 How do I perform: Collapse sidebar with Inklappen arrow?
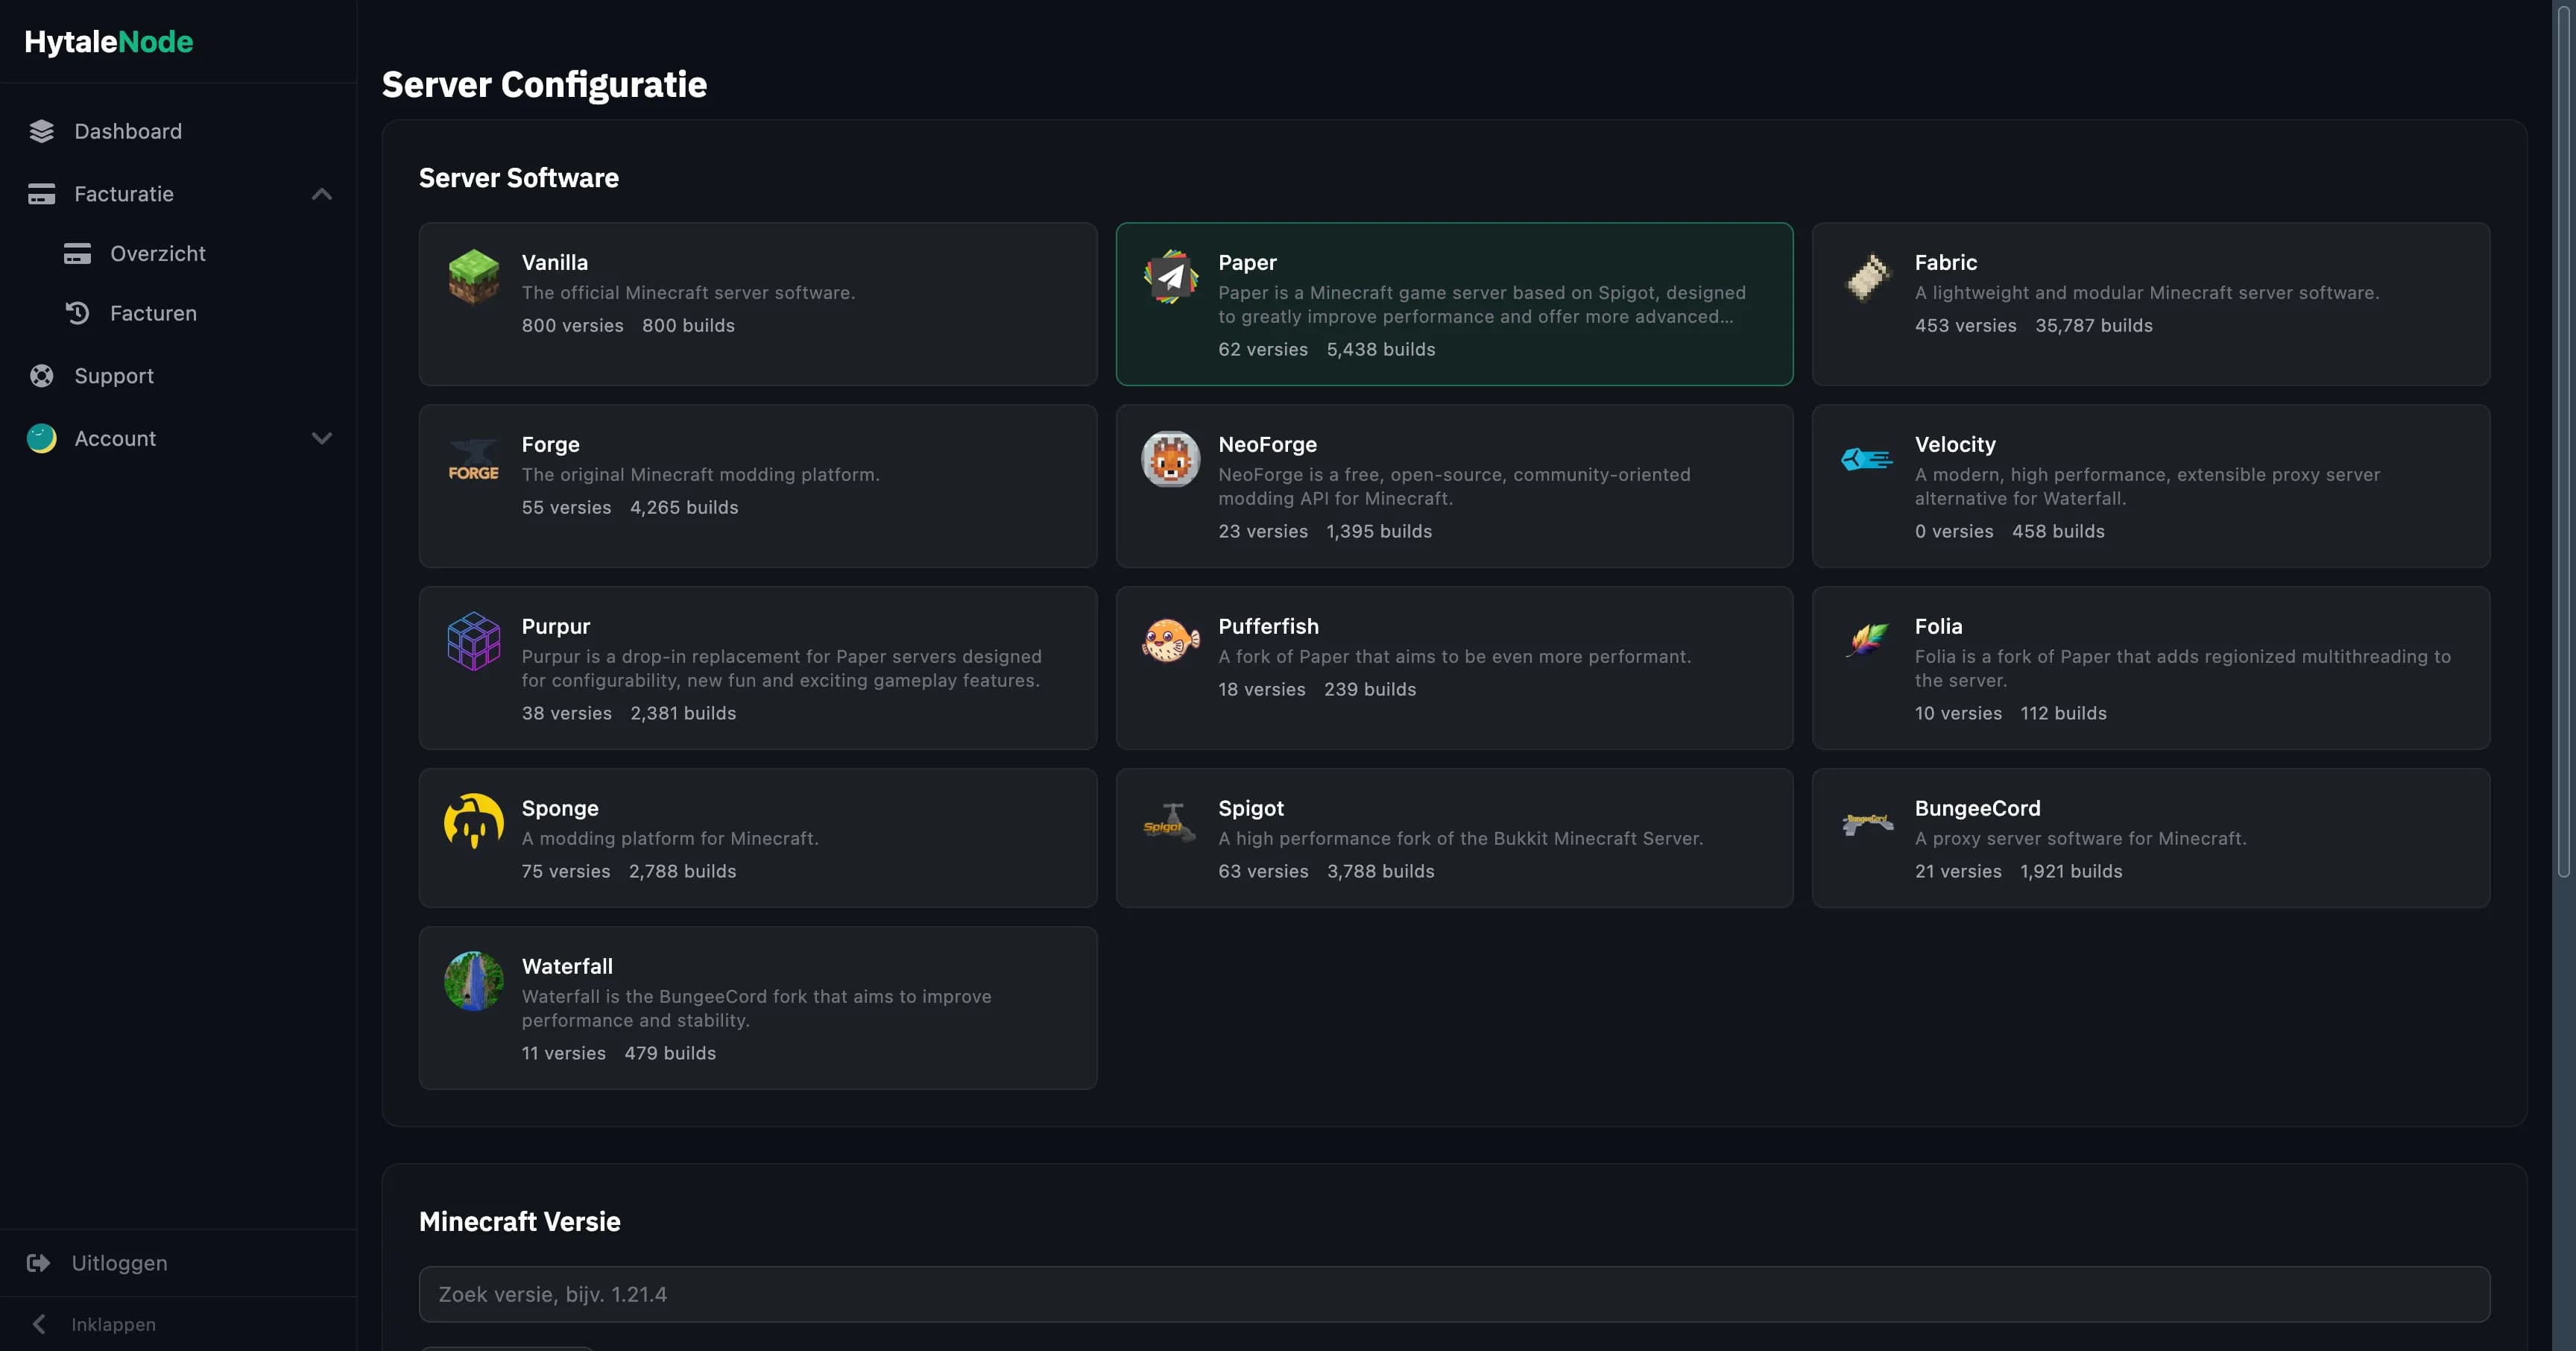[39, 1324]
